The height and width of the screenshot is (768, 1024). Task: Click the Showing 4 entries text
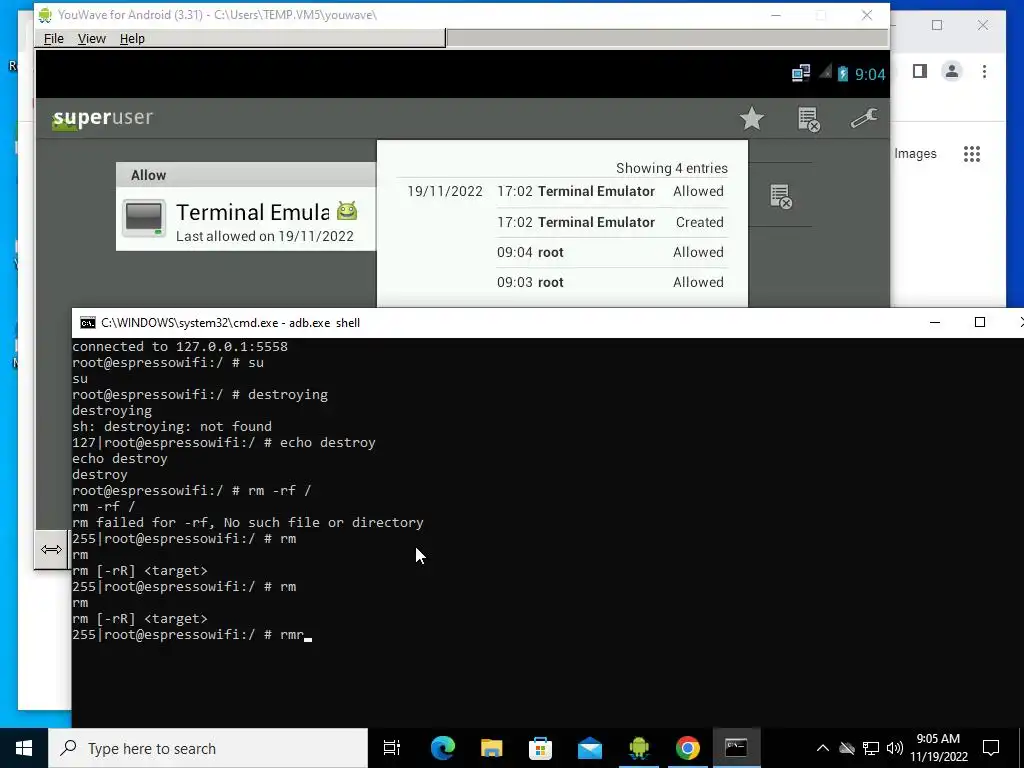pos(671,168)
